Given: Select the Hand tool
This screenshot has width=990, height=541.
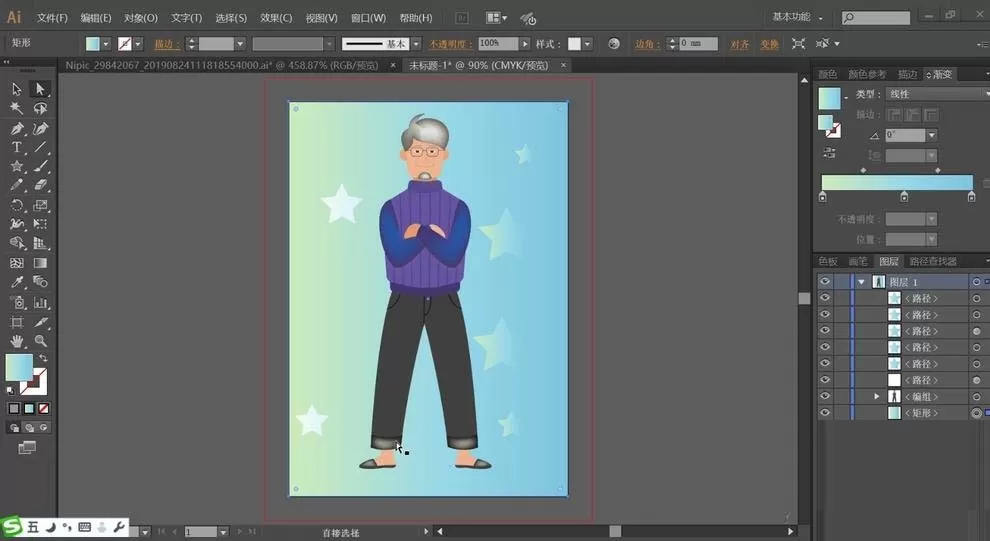Looking at the screenshot, I should 17,342.
